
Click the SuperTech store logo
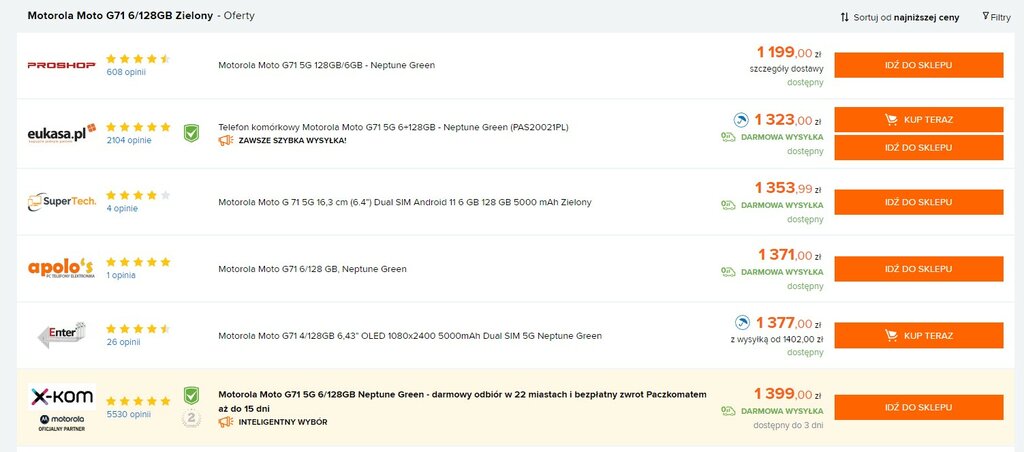(61, 201)
